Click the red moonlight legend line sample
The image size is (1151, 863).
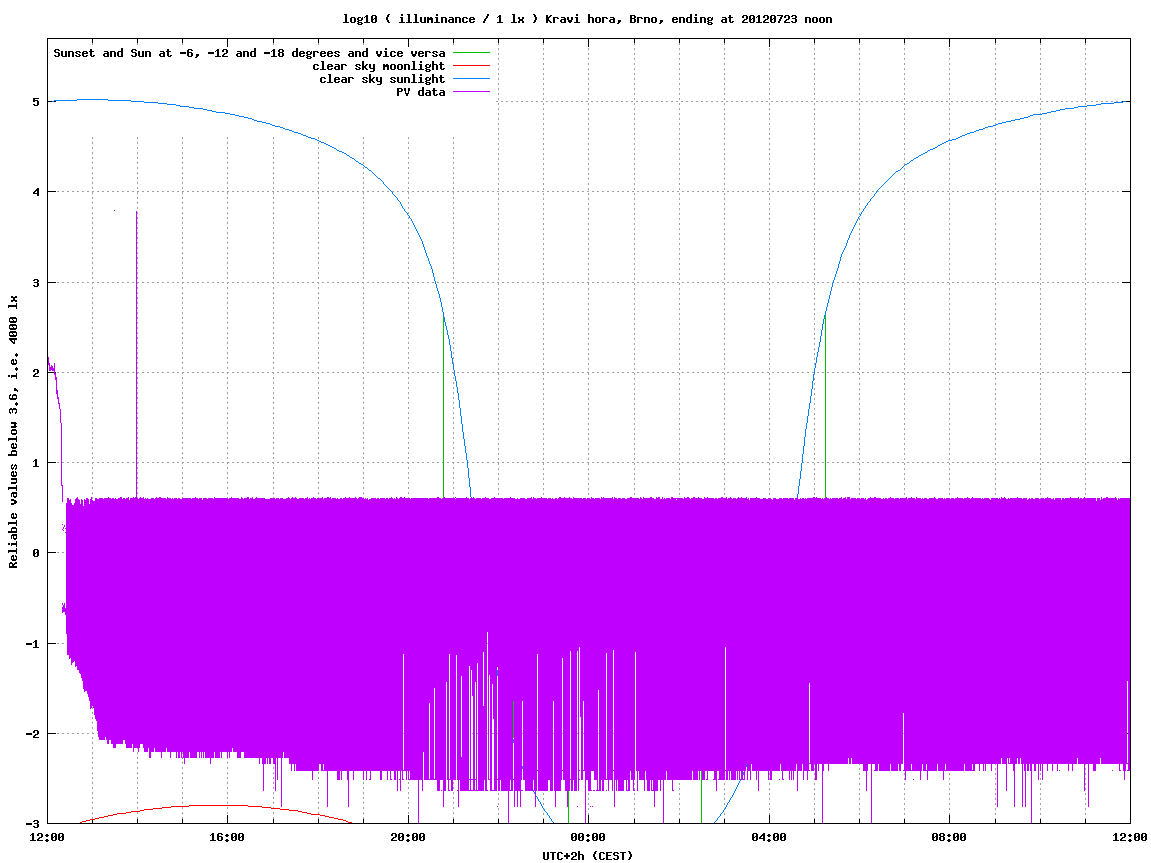tap(471, 66)
